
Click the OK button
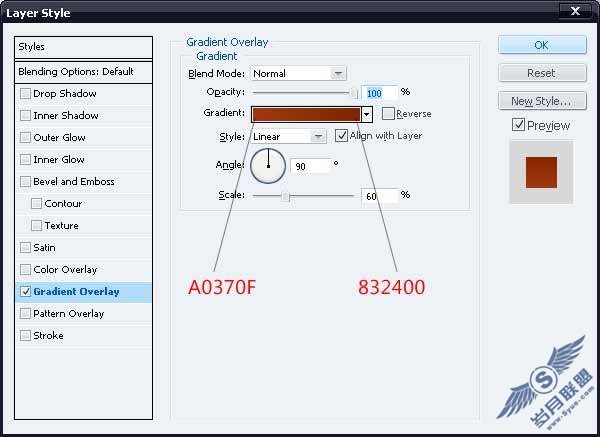coord(542,45)
